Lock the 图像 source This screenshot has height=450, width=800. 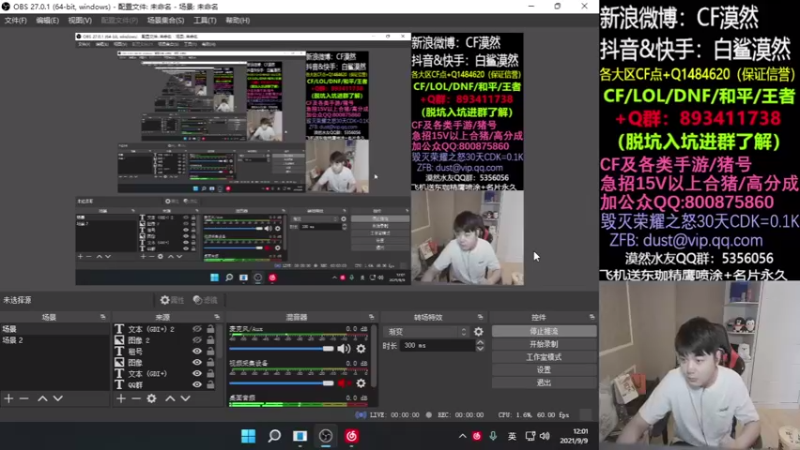click(210, 362)
